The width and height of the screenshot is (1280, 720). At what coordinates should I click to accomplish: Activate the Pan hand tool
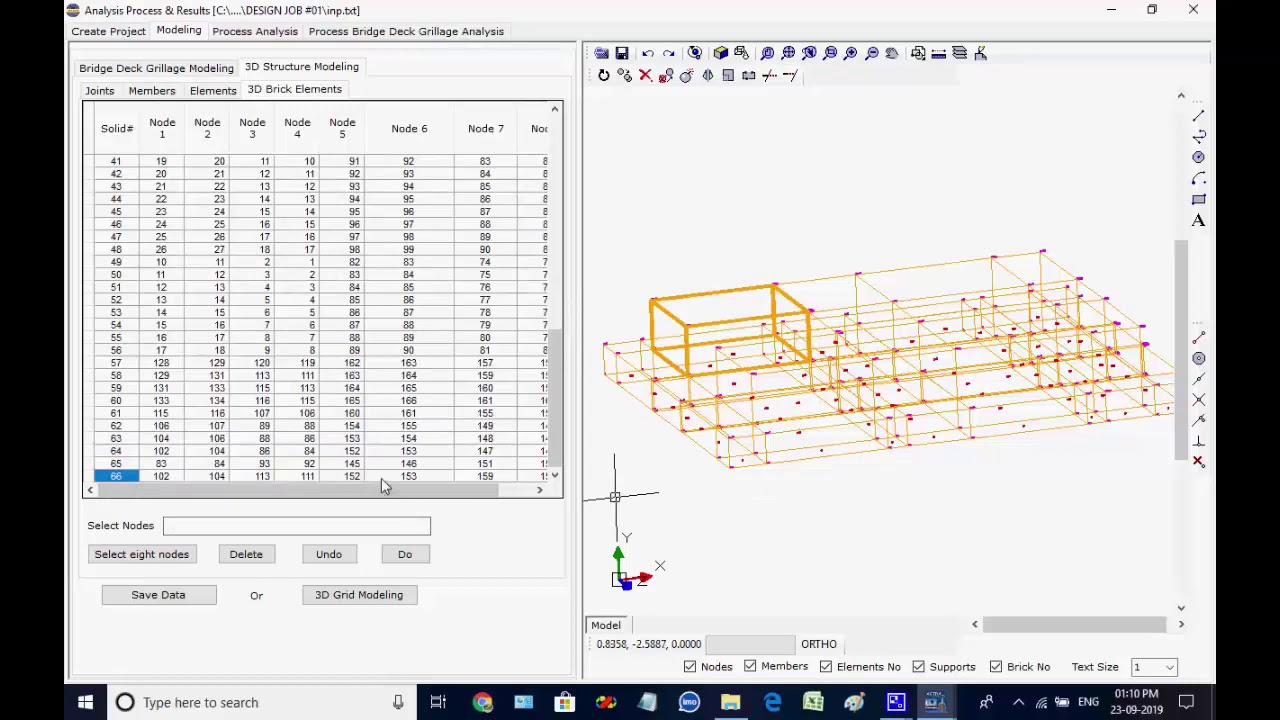(892, 53)
